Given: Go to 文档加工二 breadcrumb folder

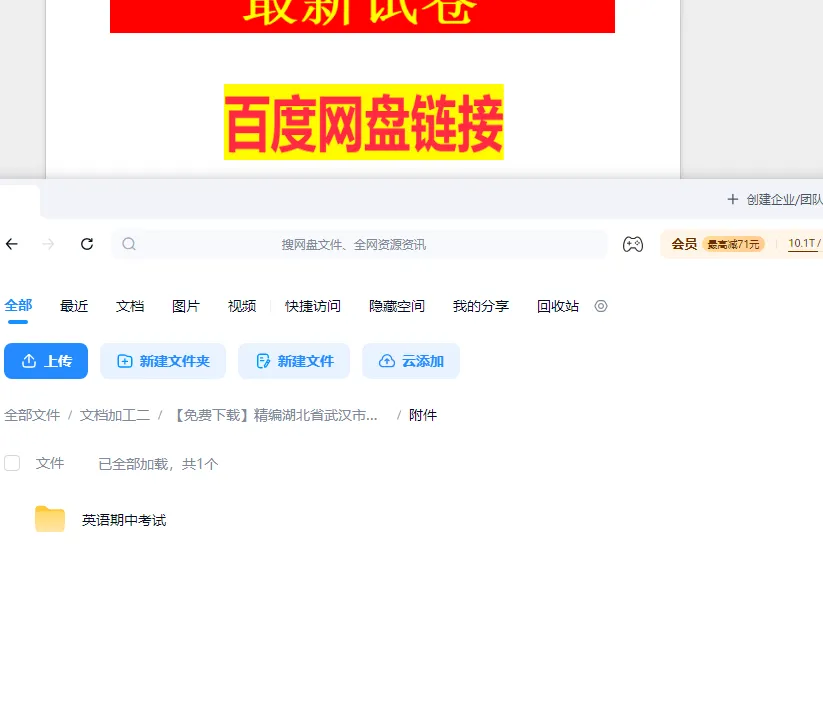Looking at the screenshot, I should click(x=114, y=415).
